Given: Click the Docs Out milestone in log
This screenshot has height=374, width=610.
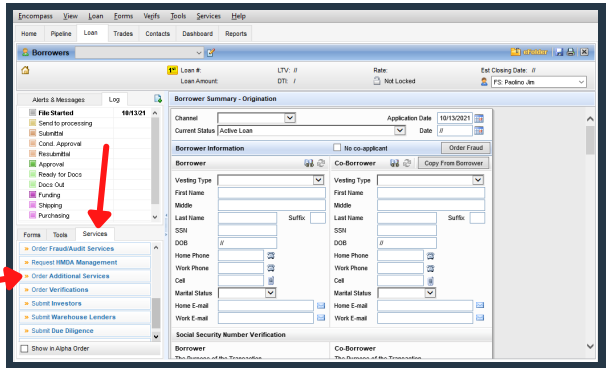Looking at the screenshot, I should (x=51, y=185).
